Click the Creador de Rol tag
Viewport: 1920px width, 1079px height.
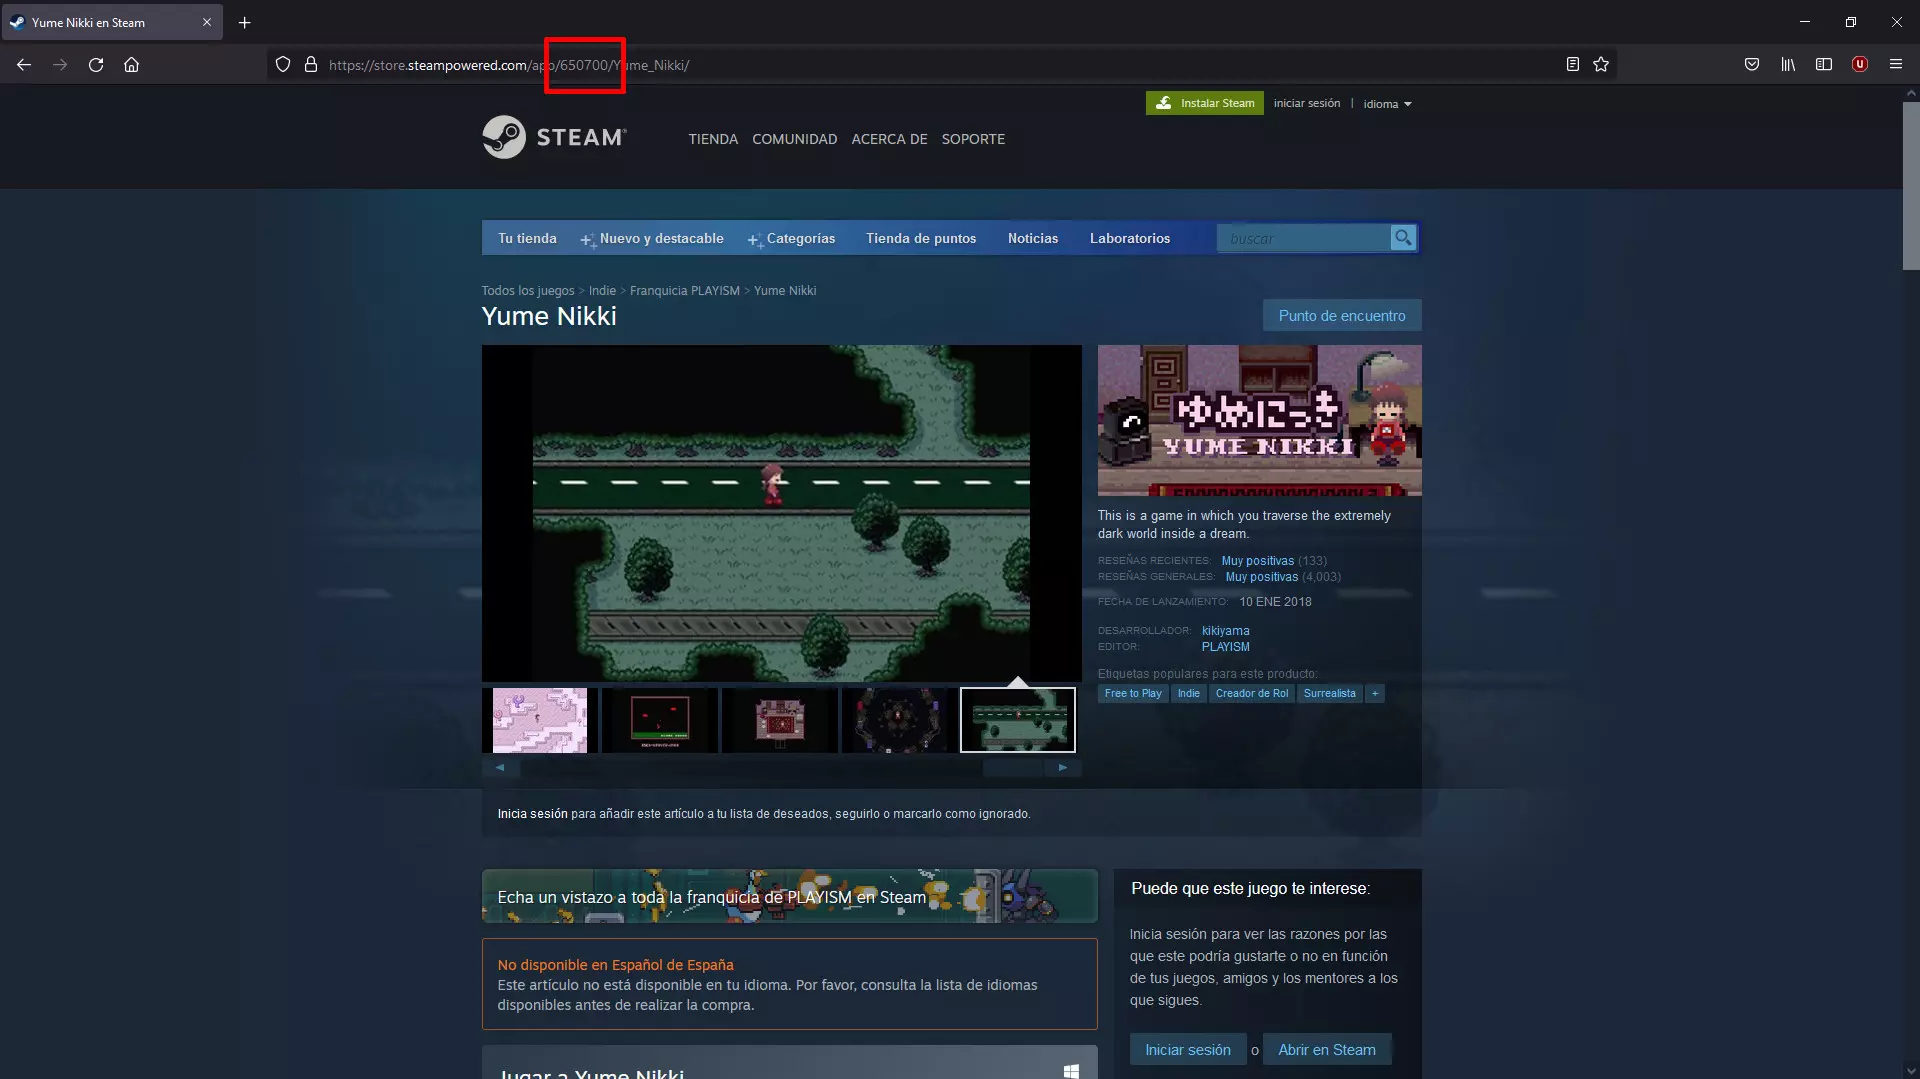(x=1252, y=693)
